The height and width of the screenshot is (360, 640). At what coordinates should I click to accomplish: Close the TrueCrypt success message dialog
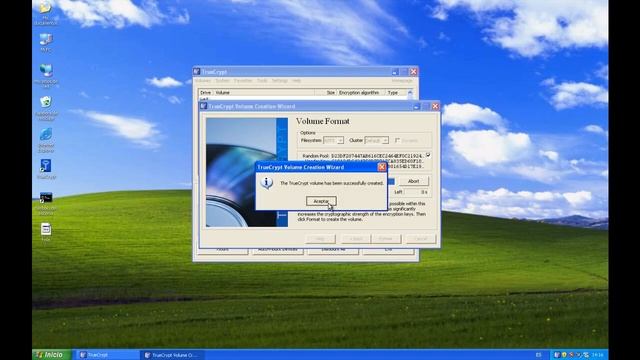pyautogui.click(x=382, y=167)
